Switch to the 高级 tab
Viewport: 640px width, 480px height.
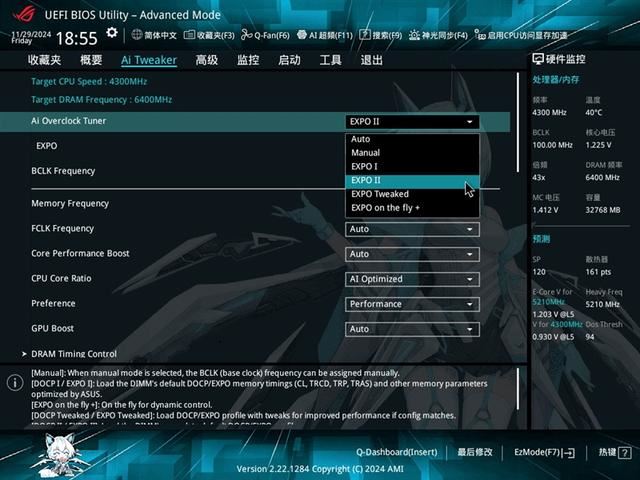coord(207,60)
